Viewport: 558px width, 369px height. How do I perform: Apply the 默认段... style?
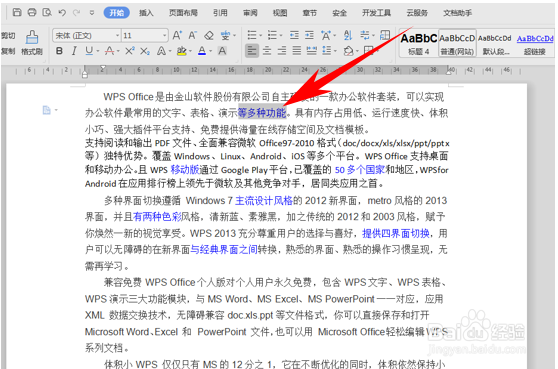[495, 43]
